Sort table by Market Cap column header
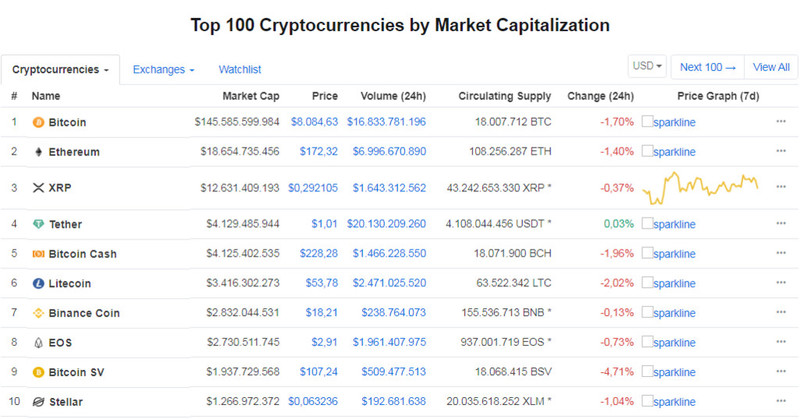The height and width of the screenshot is (419, 800). coord(251,96)
